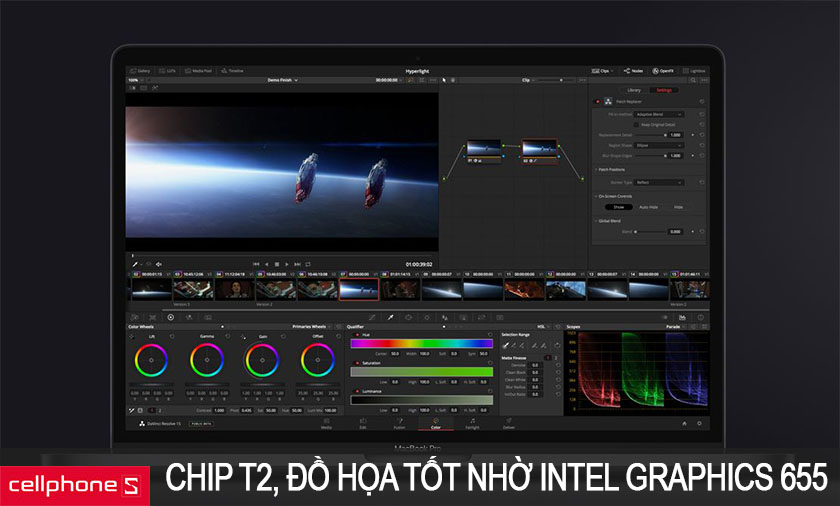This screenshot has width=840, height=506.
Task: Click the OpenFX button in top bar
Action: coord(663,71)
